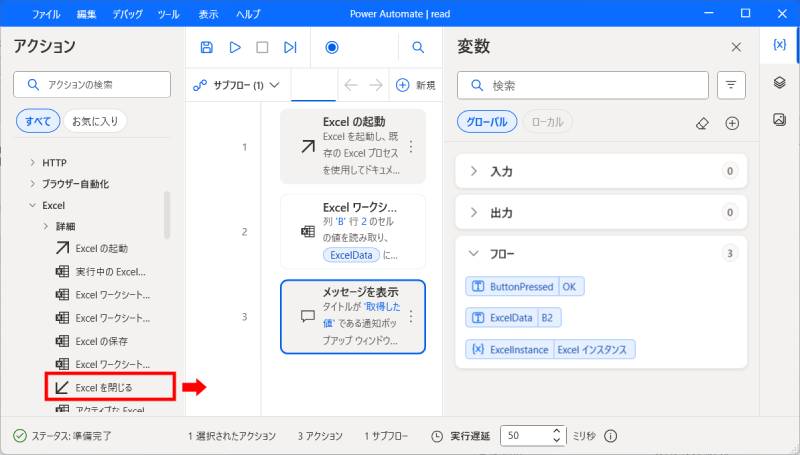Open the run delay info icon

point(611,436)
